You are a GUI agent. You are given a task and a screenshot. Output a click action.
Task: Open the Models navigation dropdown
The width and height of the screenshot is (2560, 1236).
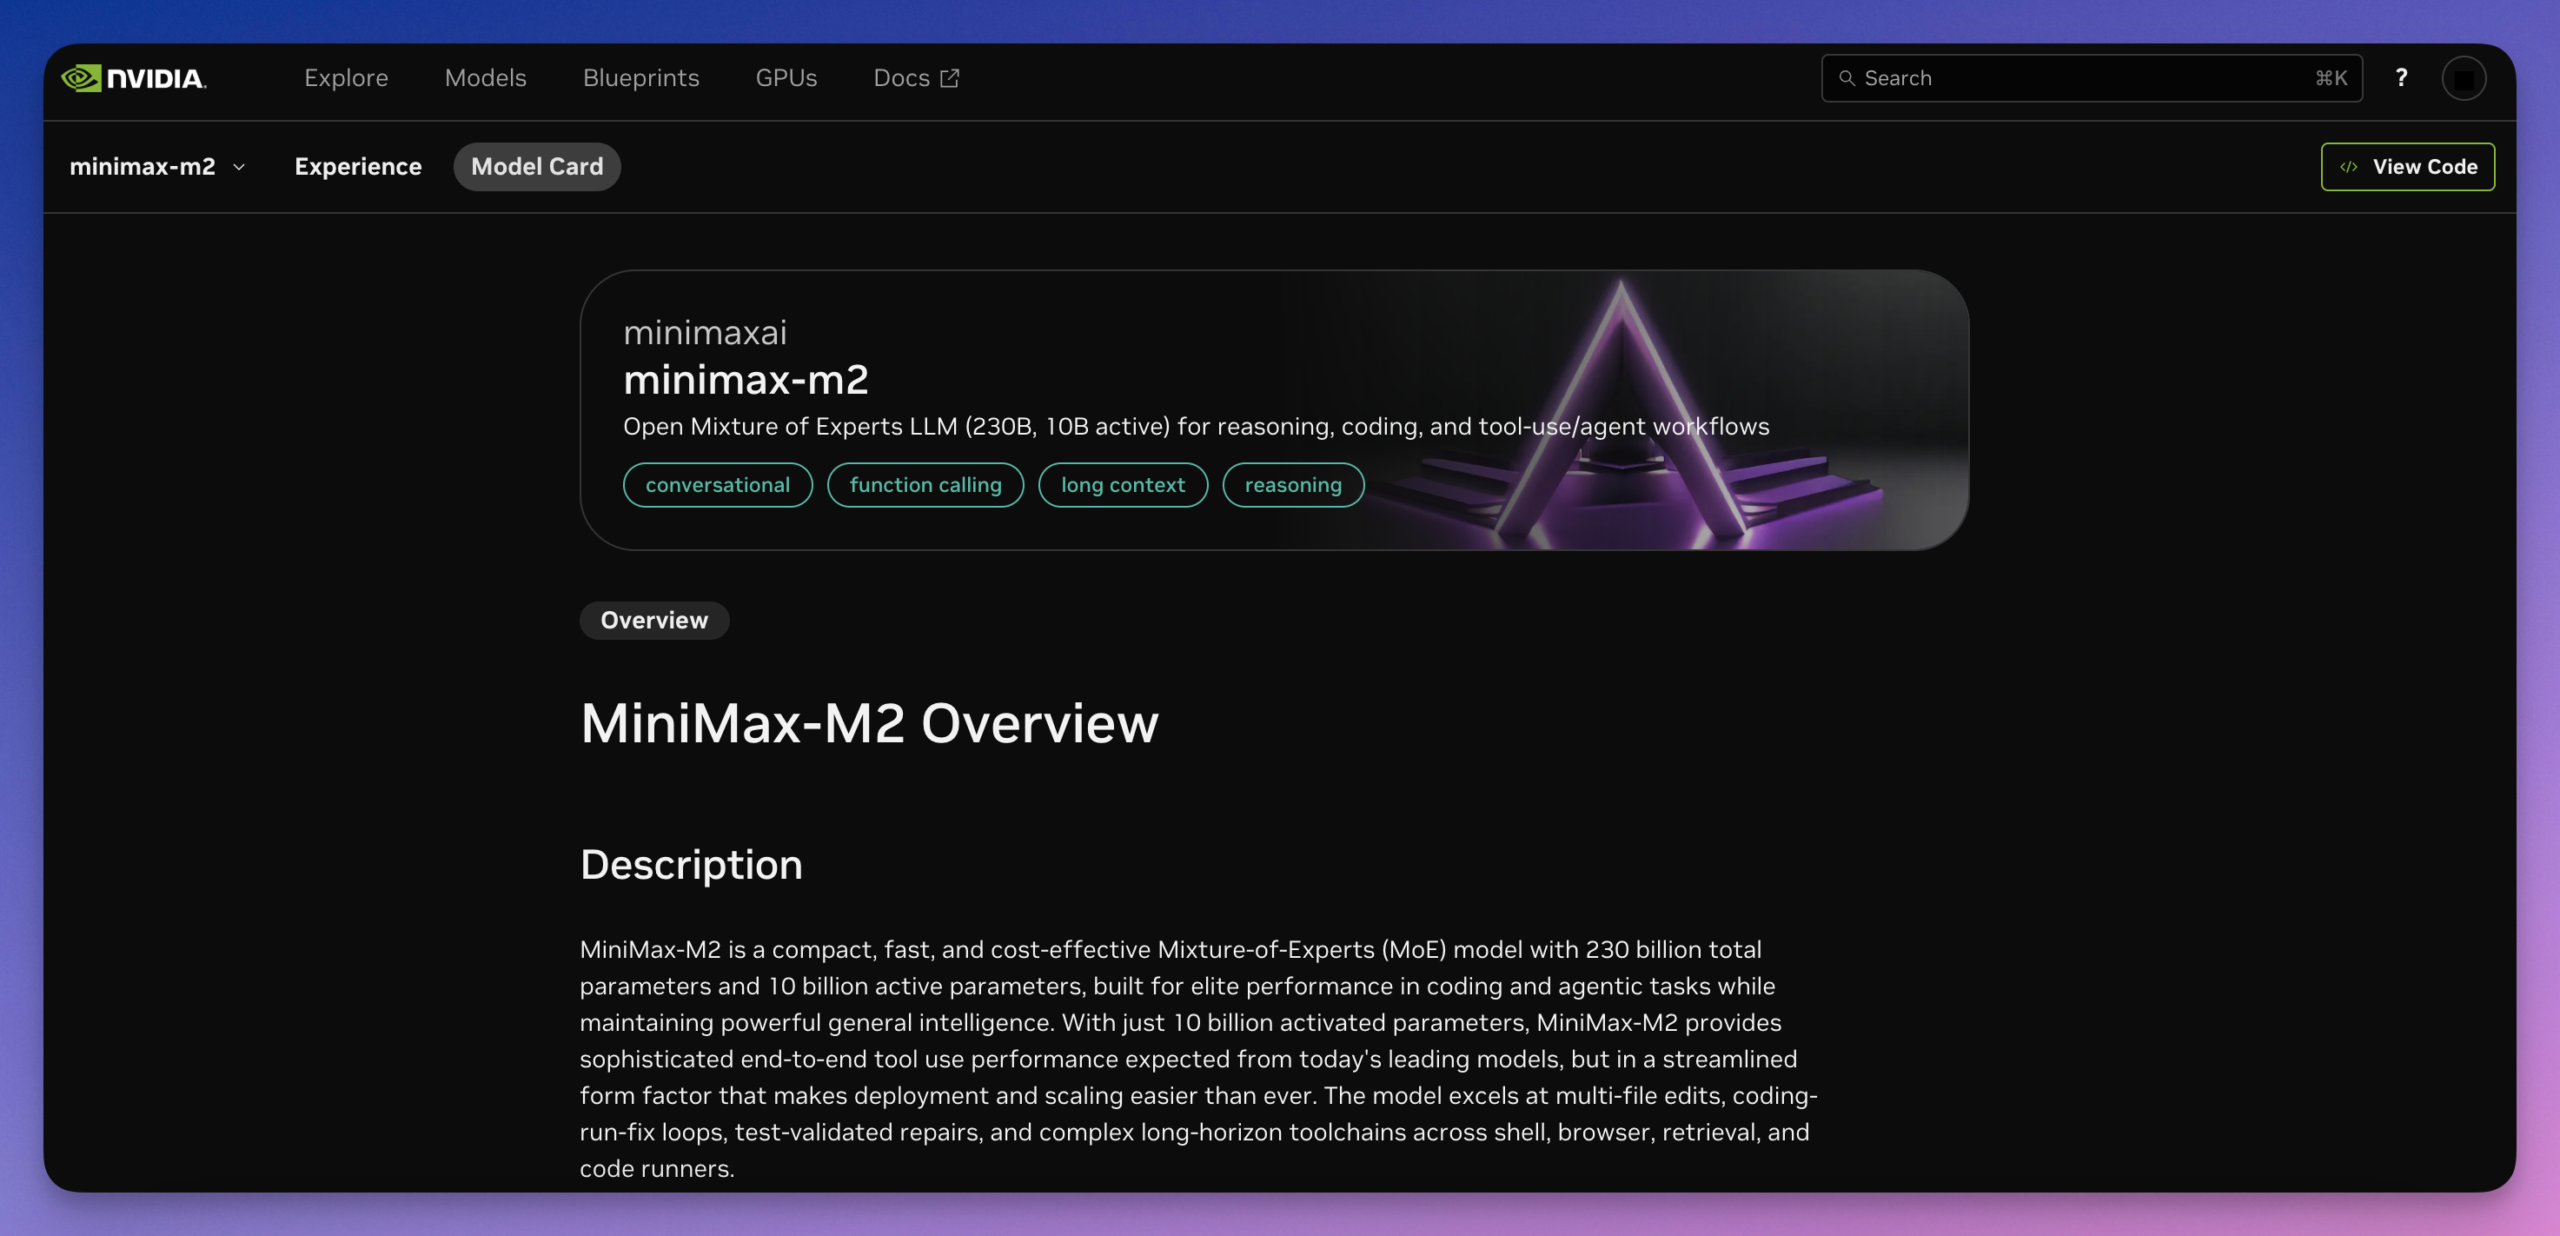point(485,77)
